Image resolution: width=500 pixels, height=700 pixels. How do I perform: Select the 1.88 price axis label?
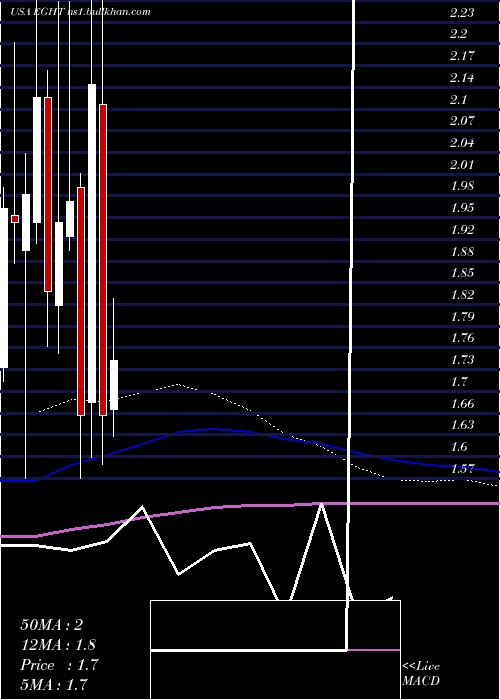point(462,252)
